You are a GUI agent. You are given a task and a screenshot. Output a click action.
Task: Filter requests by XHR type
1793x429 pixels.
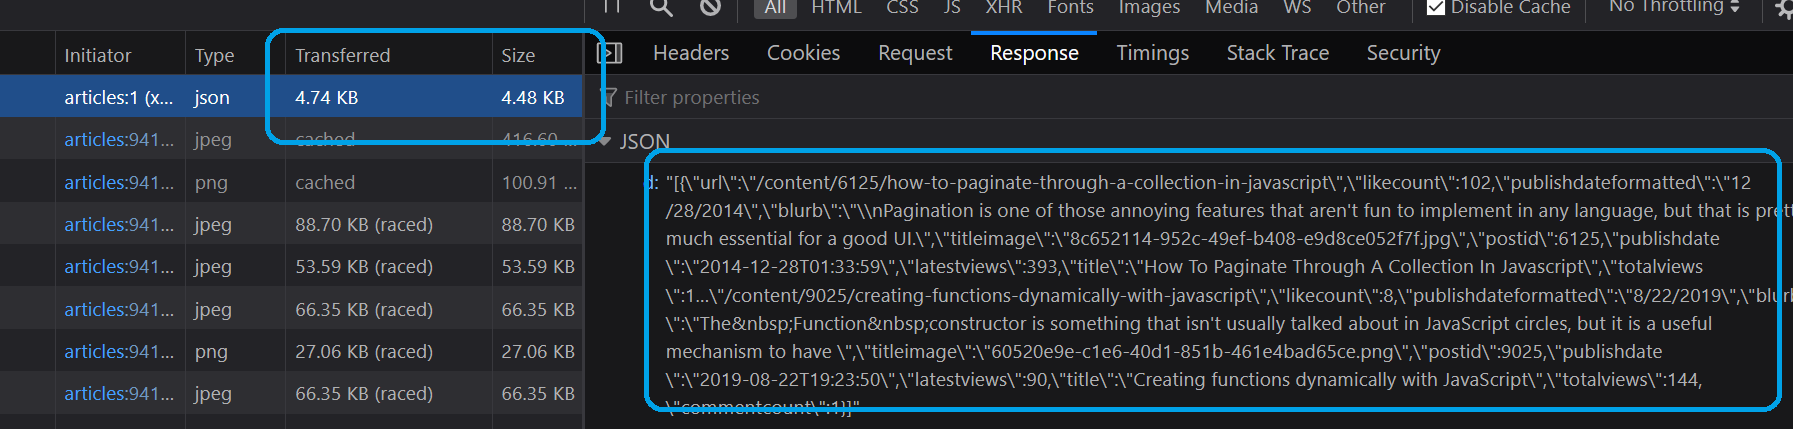point(1003,8)
